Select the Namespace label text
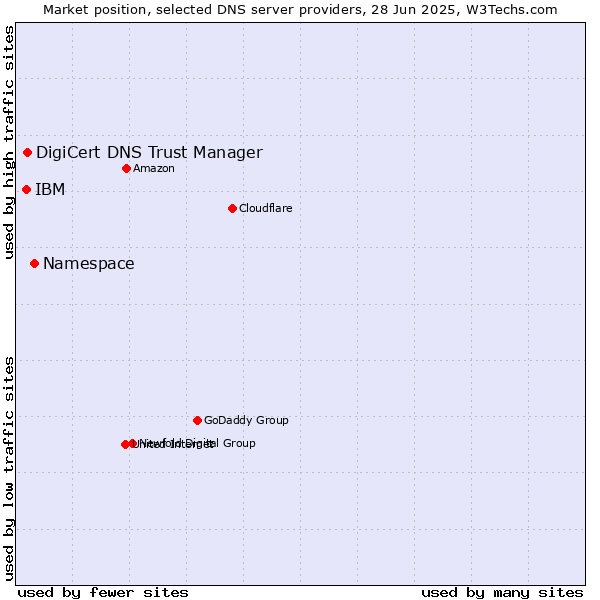Screen dimensions: 600x600 [x=89, y=264]
